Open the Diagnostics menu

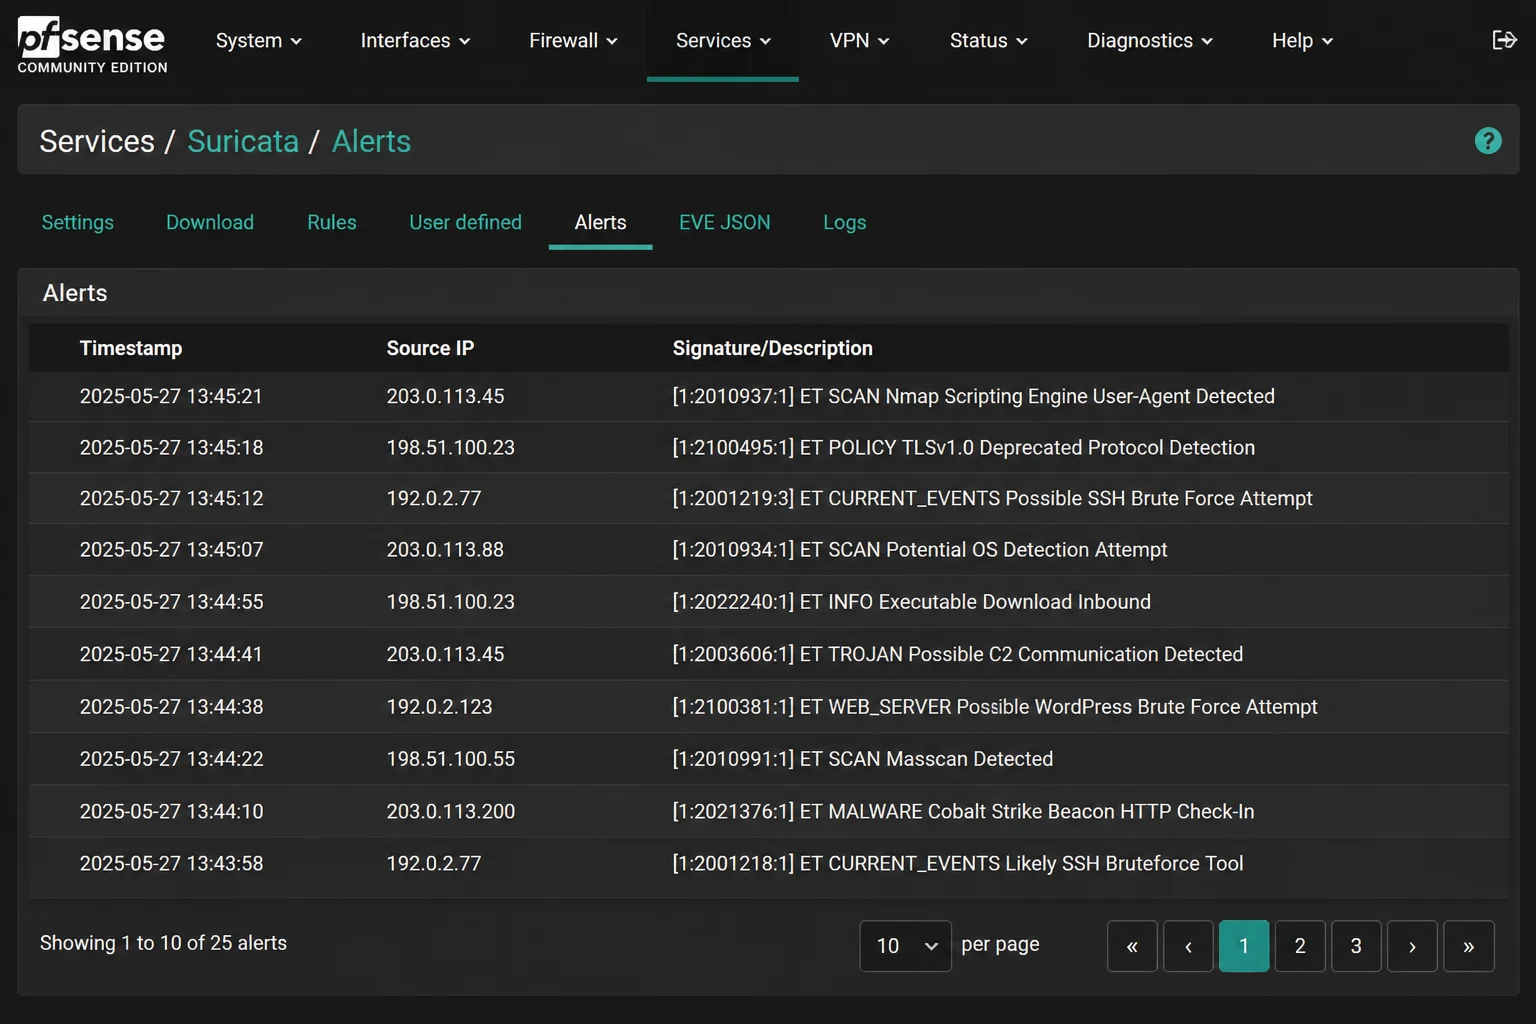(x=1150, y=41)
